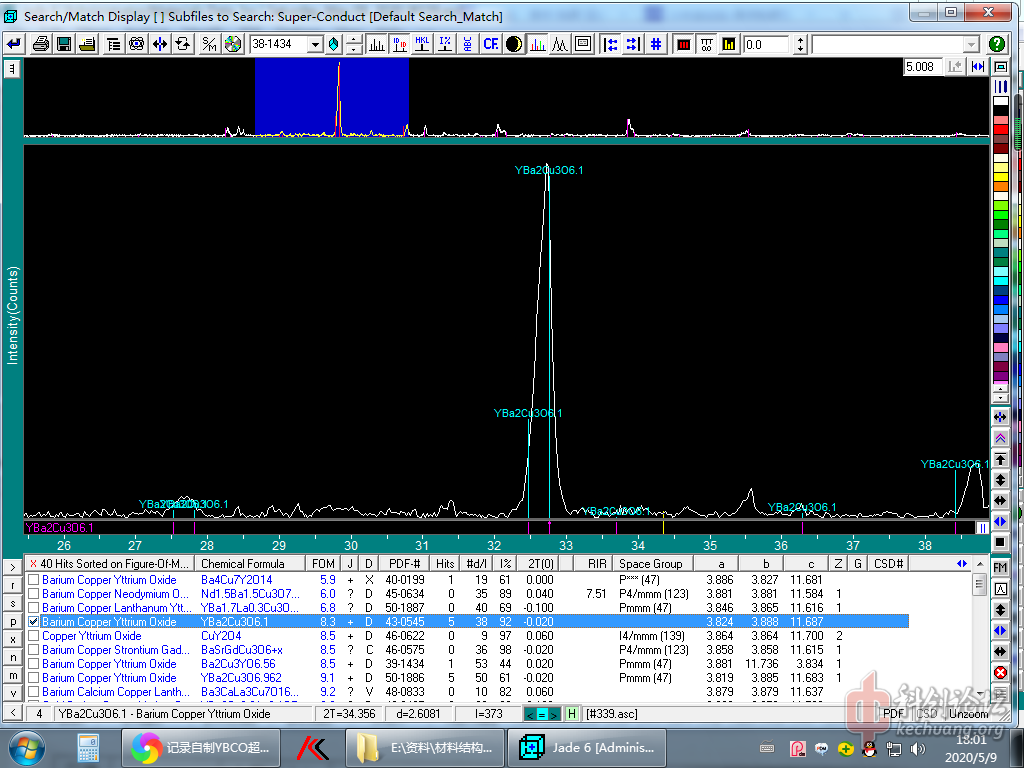Screen dimensions: 1024x768
Task: Click the half-moon contrast toolbar icon
Action: click(514, 44)
